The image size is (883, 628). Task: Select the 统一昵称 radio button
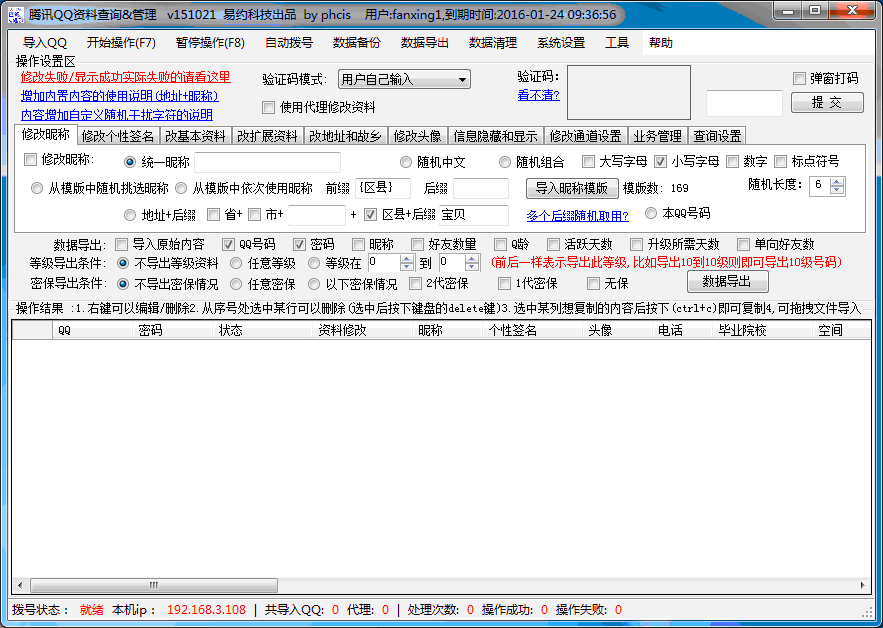click(130, 162)
